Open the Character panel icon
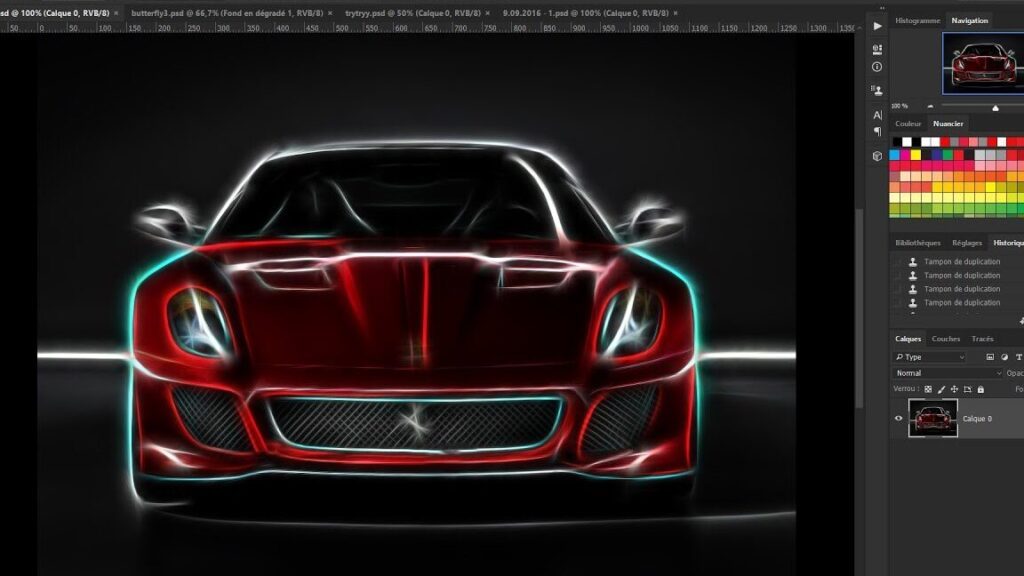Viewport: 1024px width, 576px height. pos(877,115)
